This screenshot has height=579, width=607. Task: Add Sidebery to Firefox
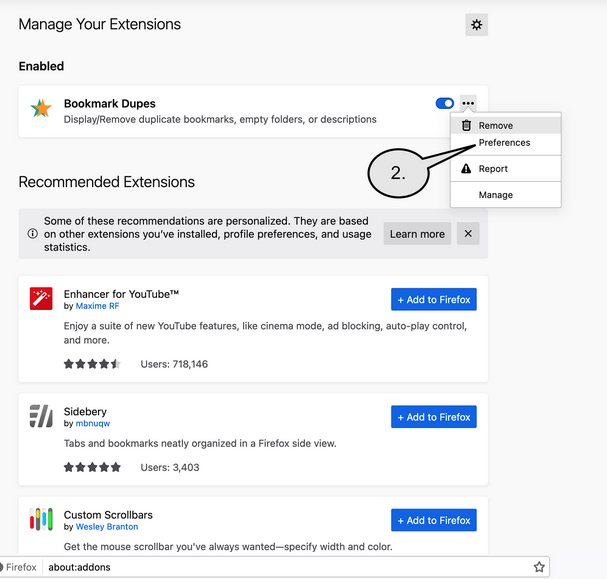click(x=434, y=417)
